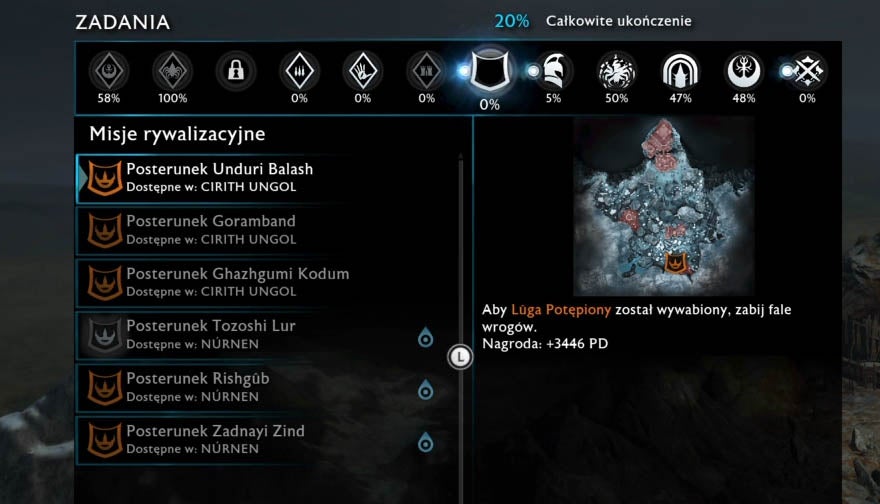The image size is (880, 504).
Task: Choose the Posterunek Goramband mission
Action: coord(267,230)
